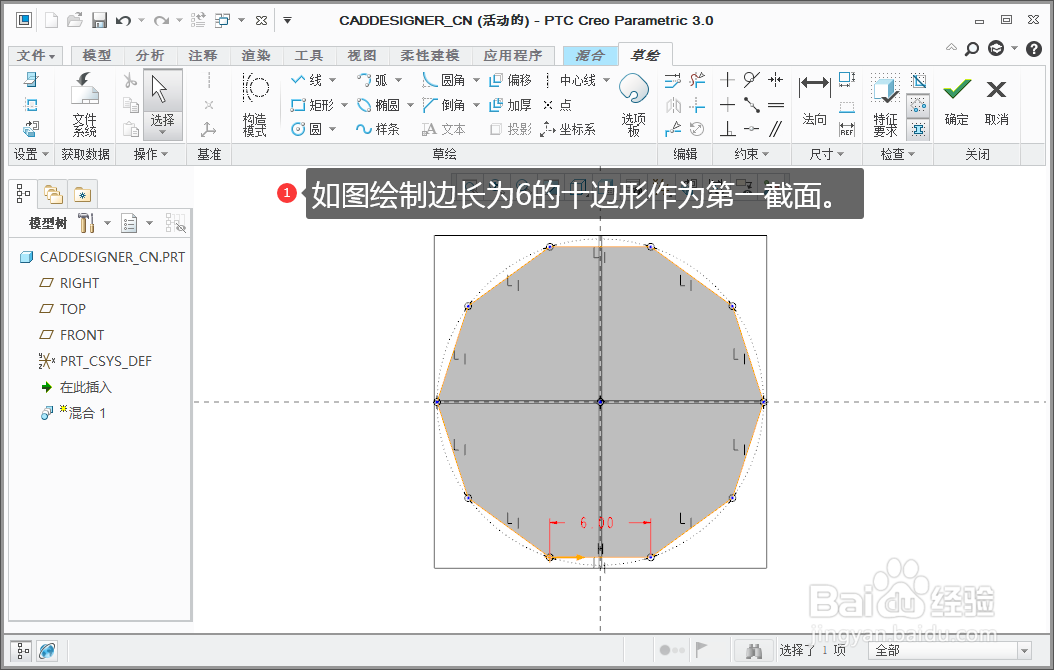Screen dimensions: 1054x670
Task: Click the 6.00 dimension value
Action: tap(597, 522)
